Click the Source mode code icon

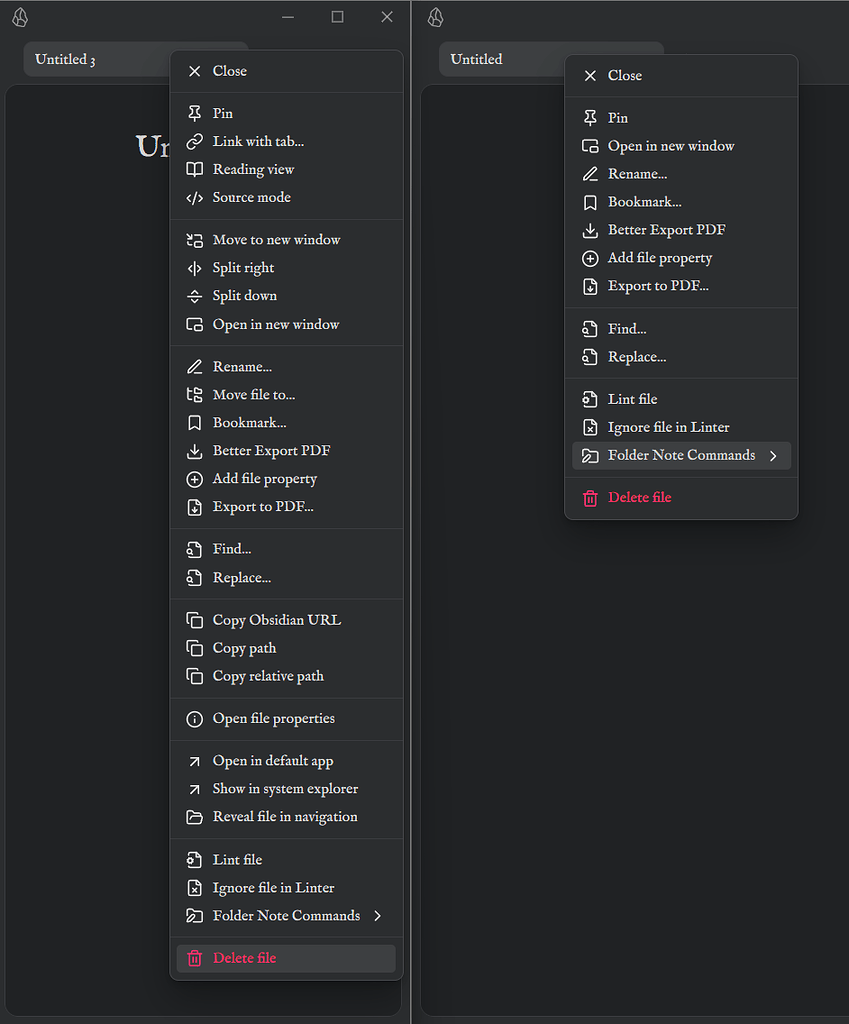point(195,198)
